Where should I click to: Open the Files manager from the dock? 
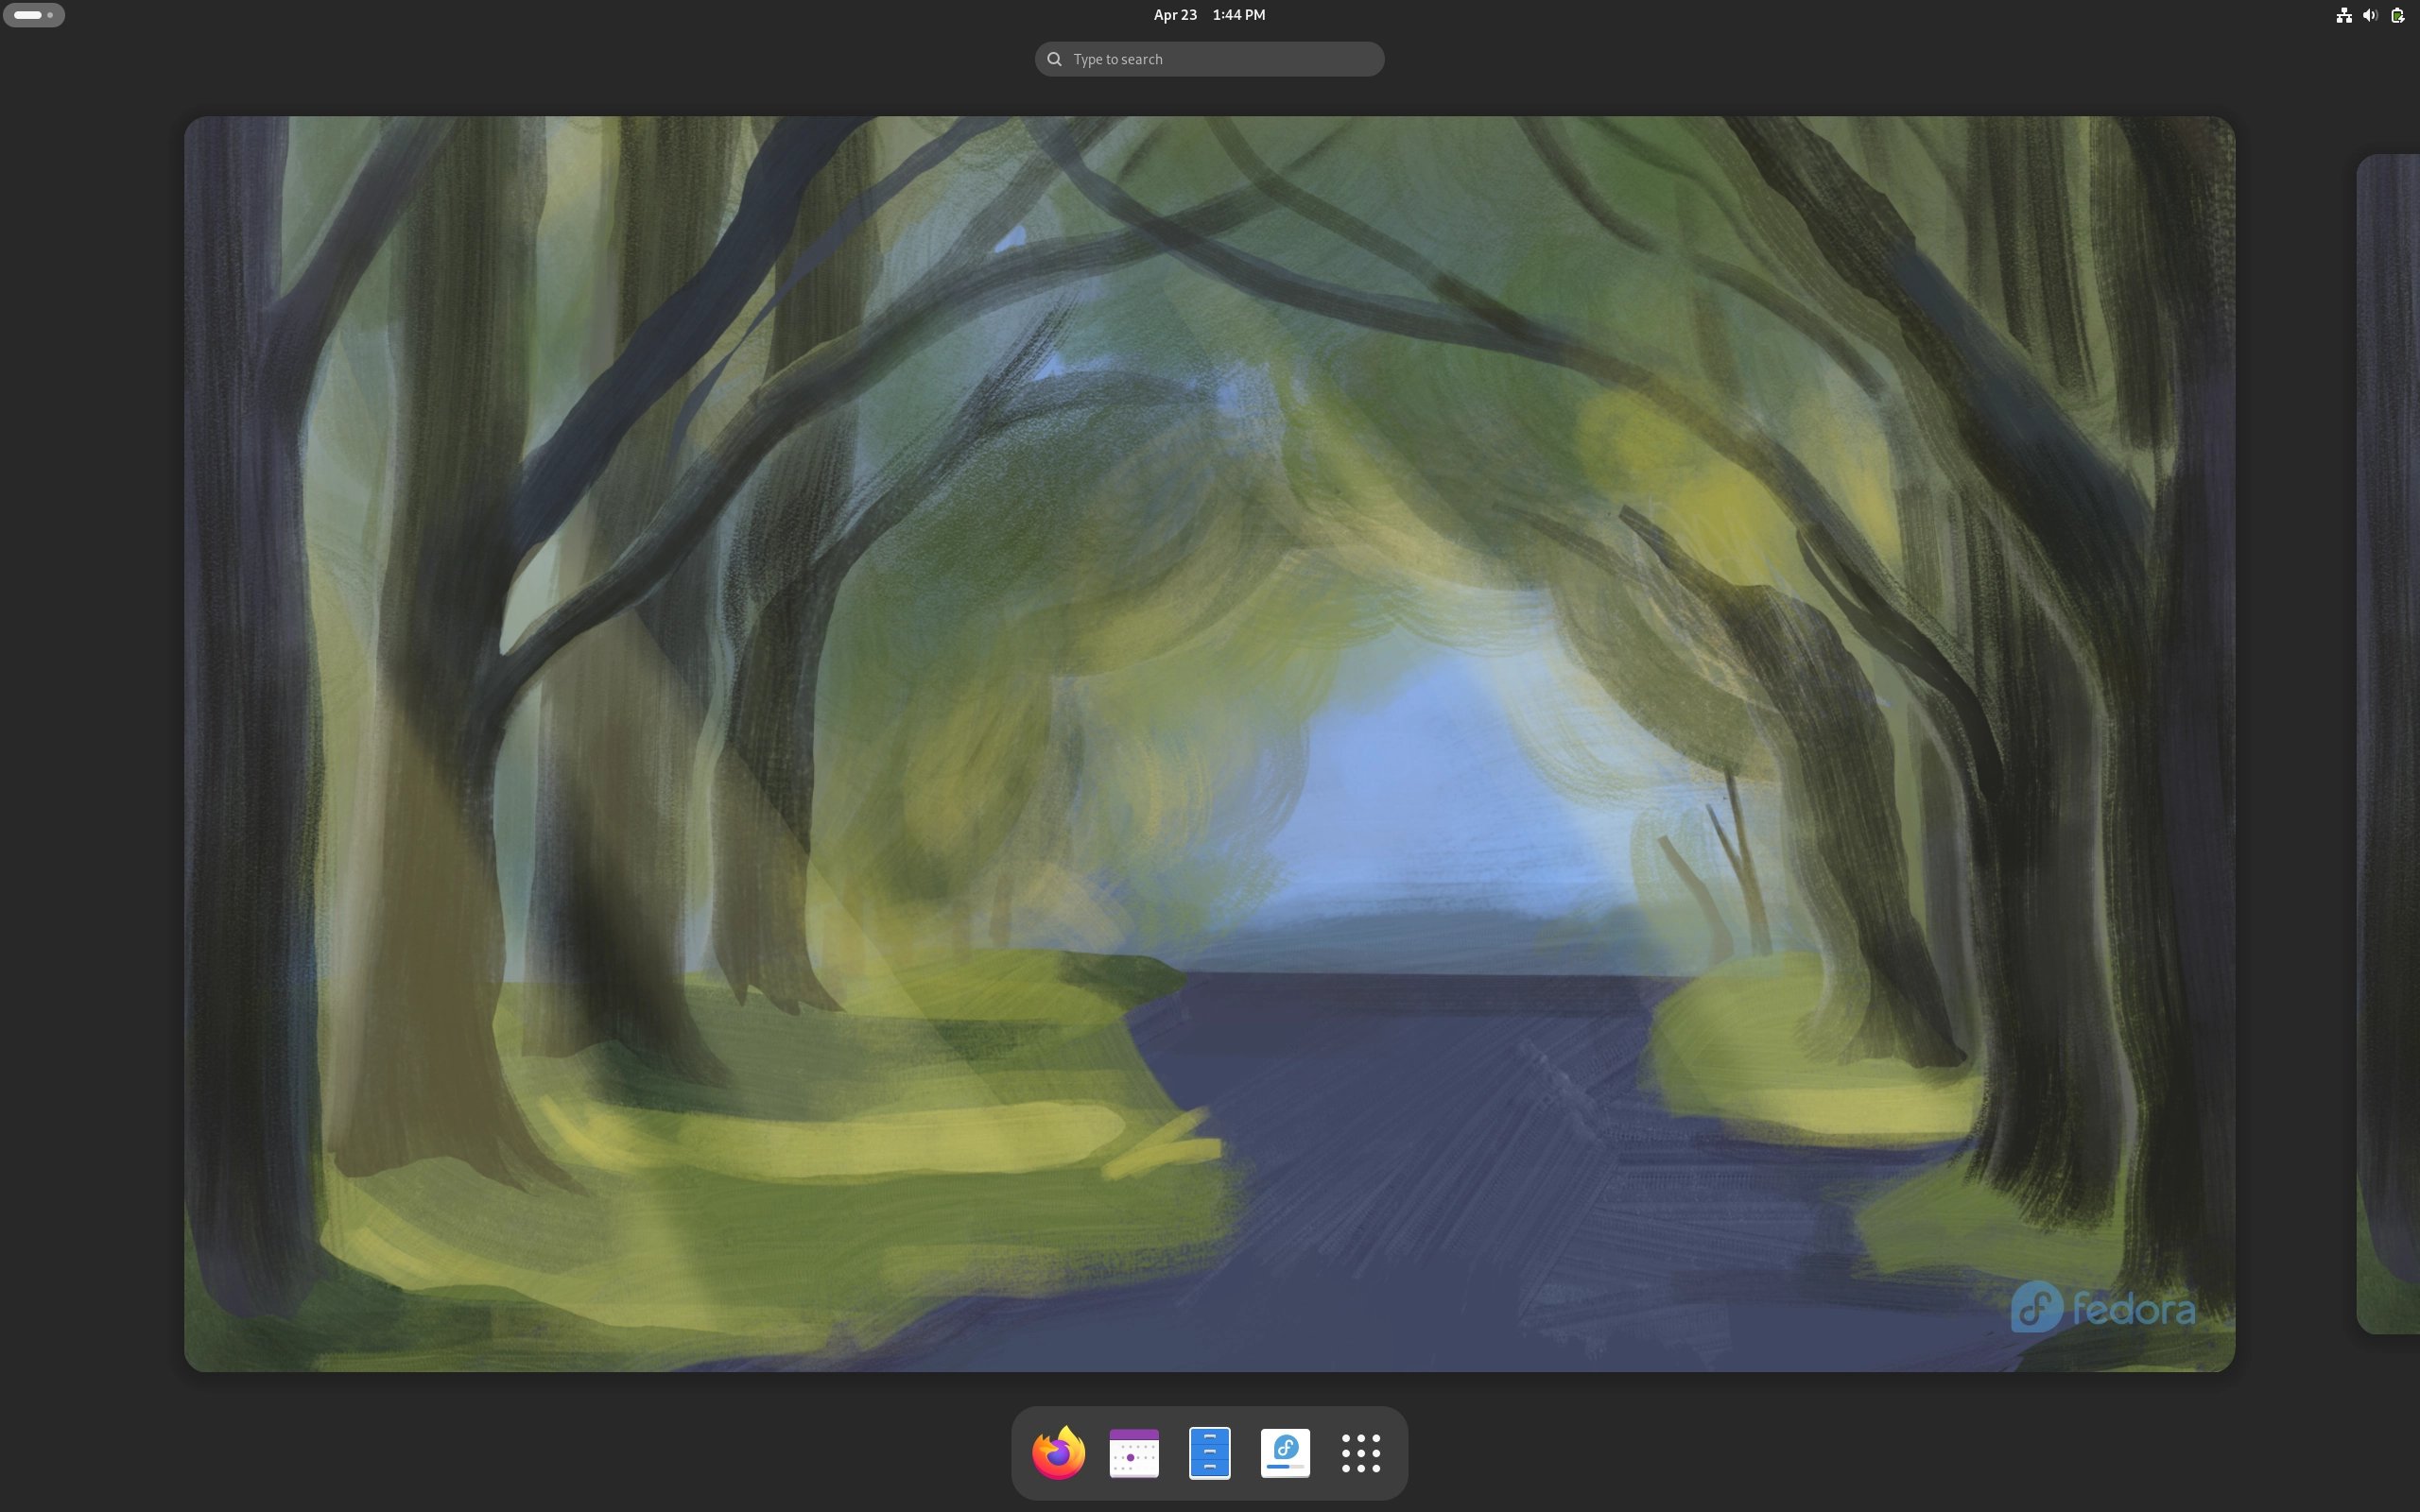pyautogui.click(x=1209, y=1453)
